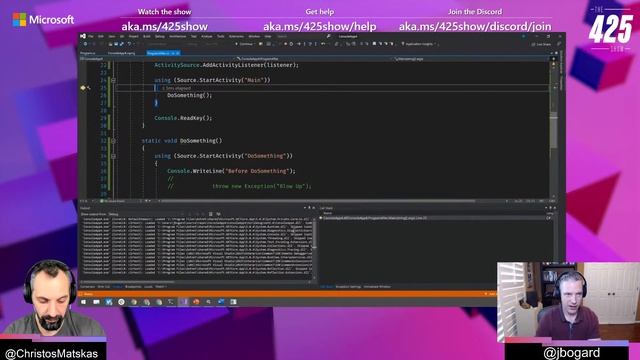Viewport: 640px width, 360px height.
Task: Collapse the using block at line 24
Action: [113, 80]
